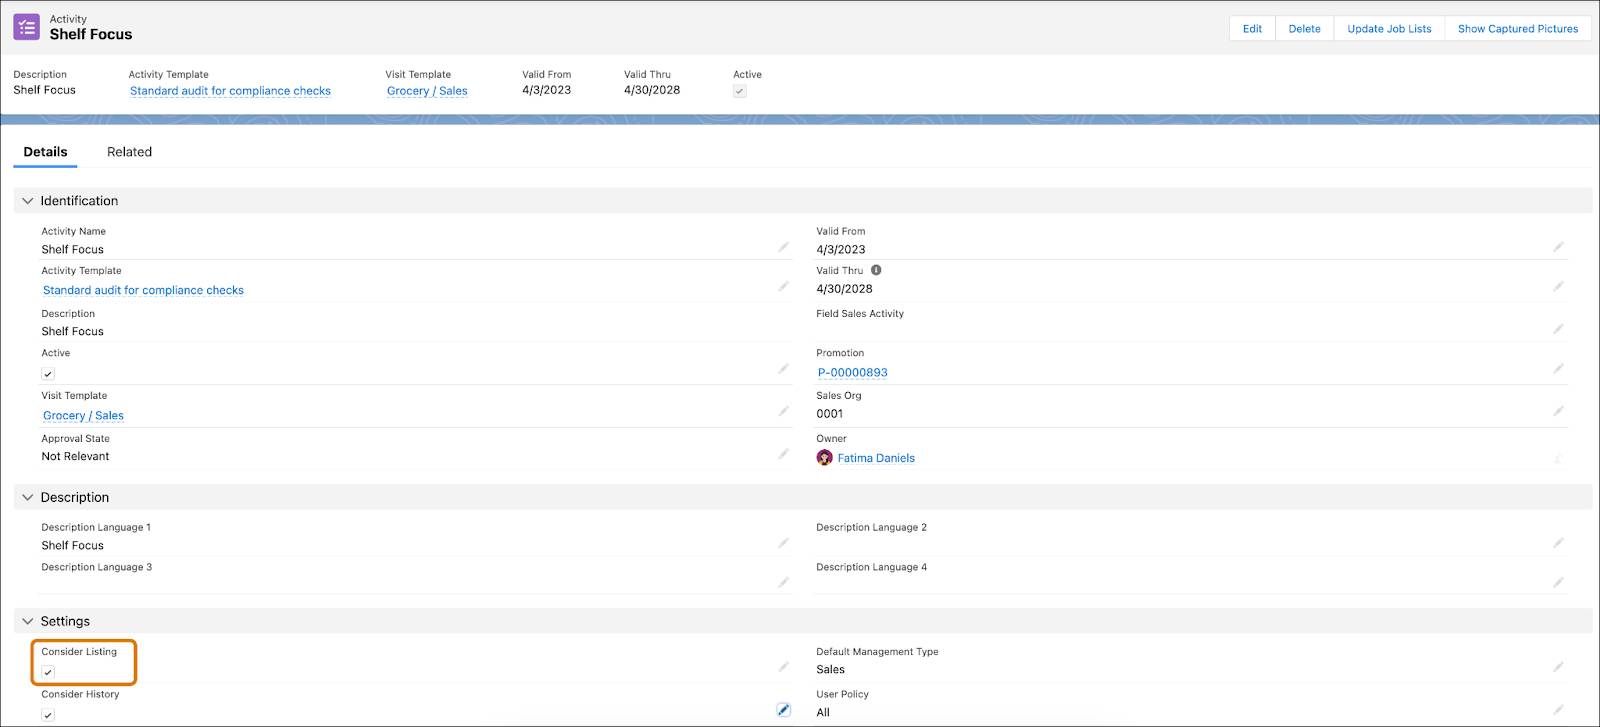Click change owner icon beside Fatima Daniels
Viewport: 1600px width, 727px height.
1558,459
